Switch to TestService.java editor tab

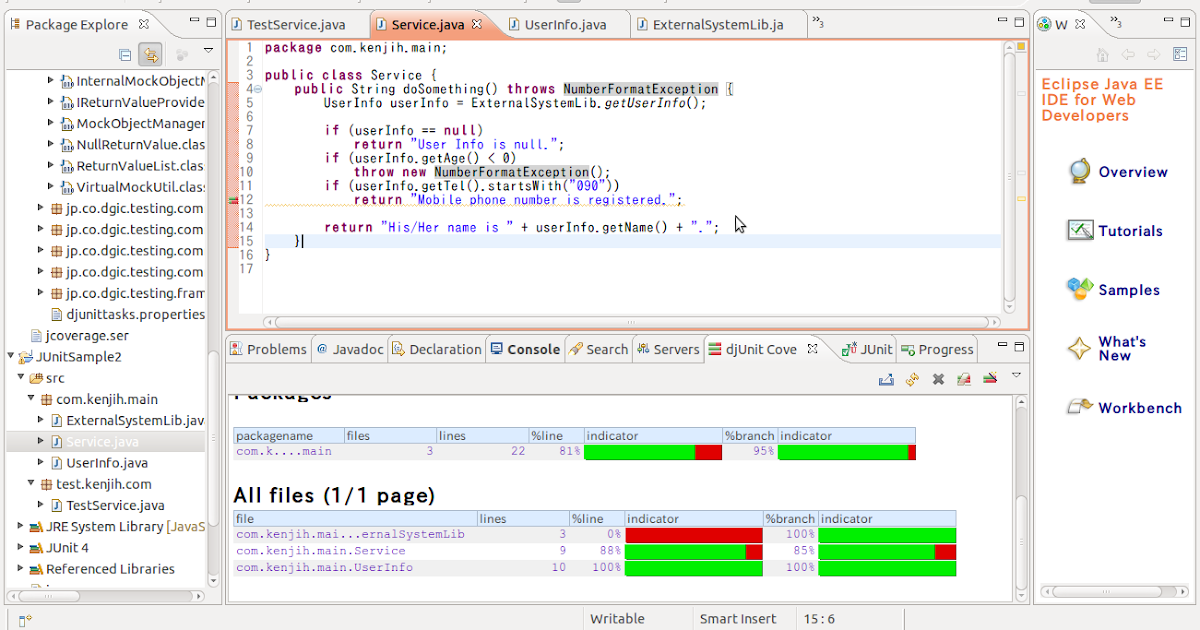tap(296, 24)
